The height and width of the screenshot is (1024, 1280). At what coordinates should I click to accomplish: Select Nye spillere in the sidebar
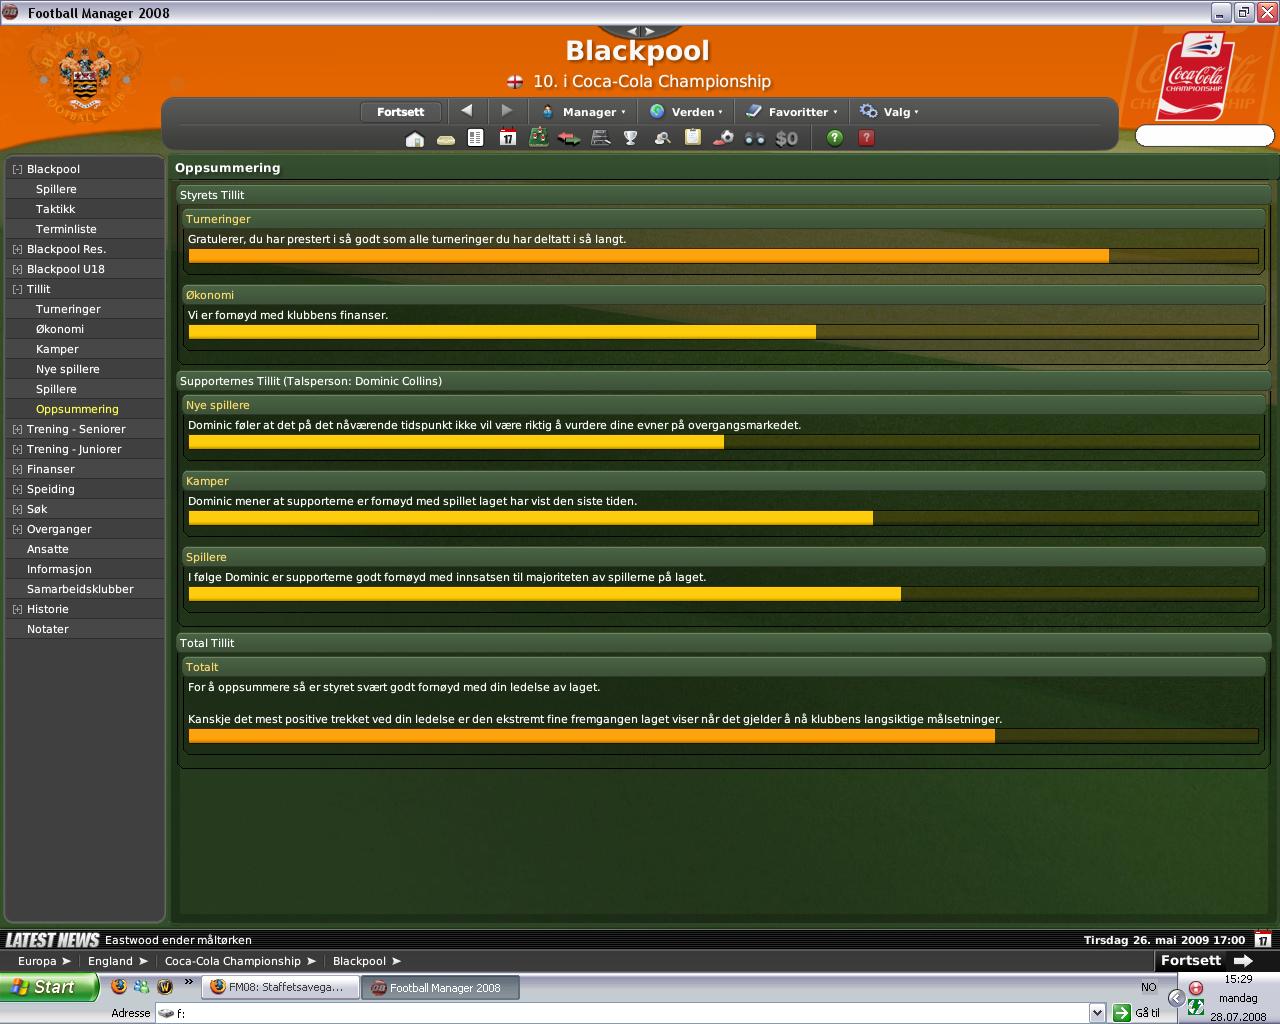click(x=68, y=369)
